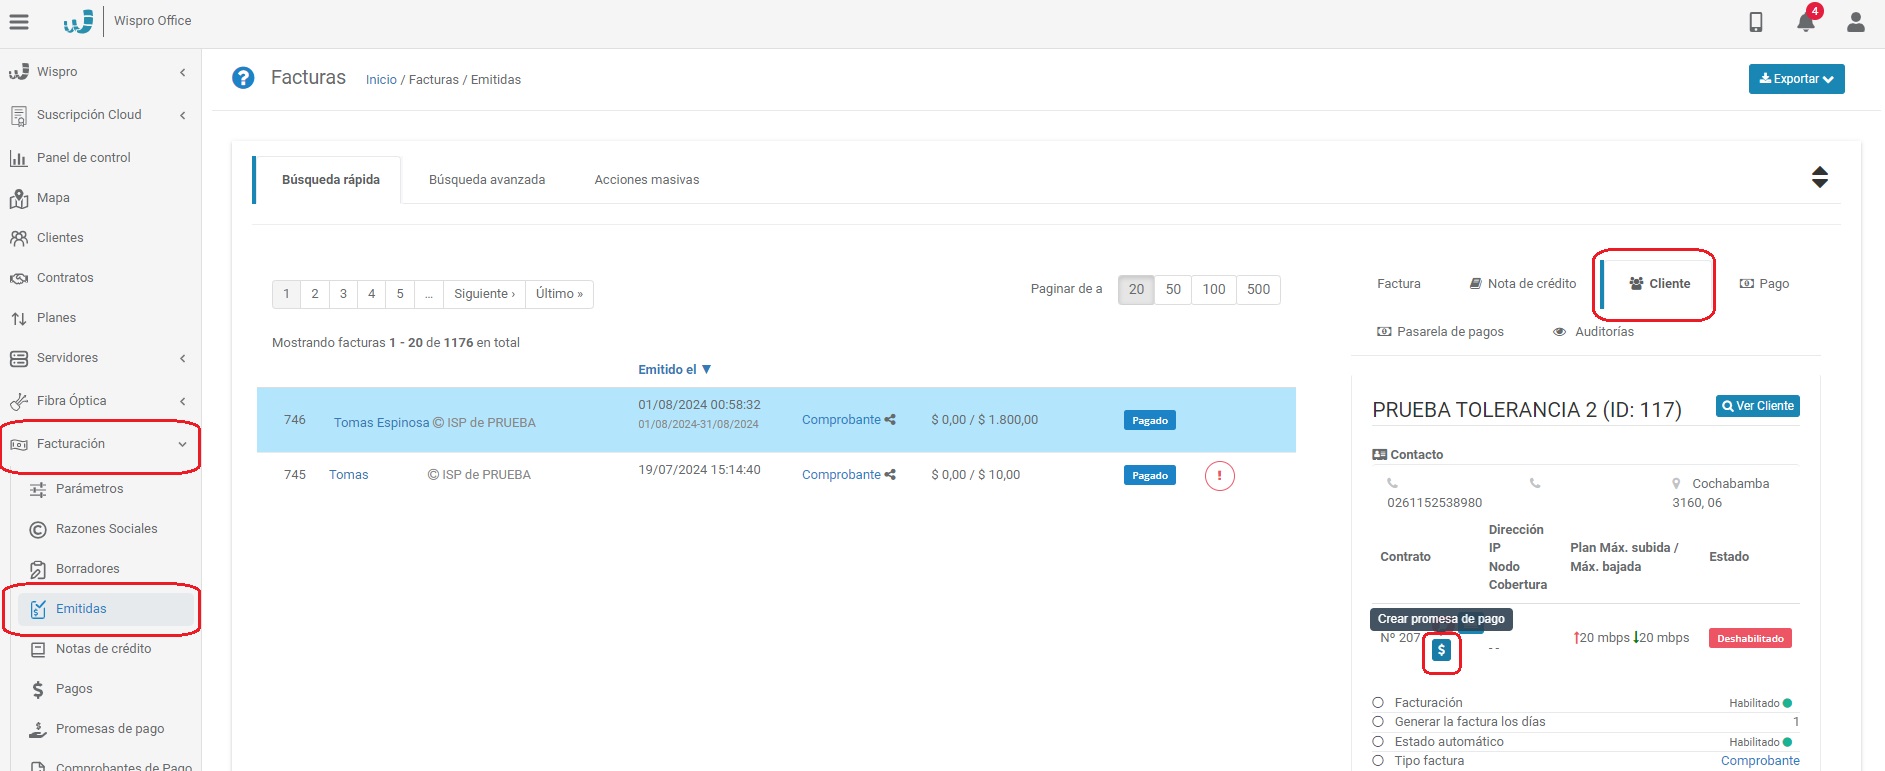Click the Ver Cliente button

click(1758, 406)
